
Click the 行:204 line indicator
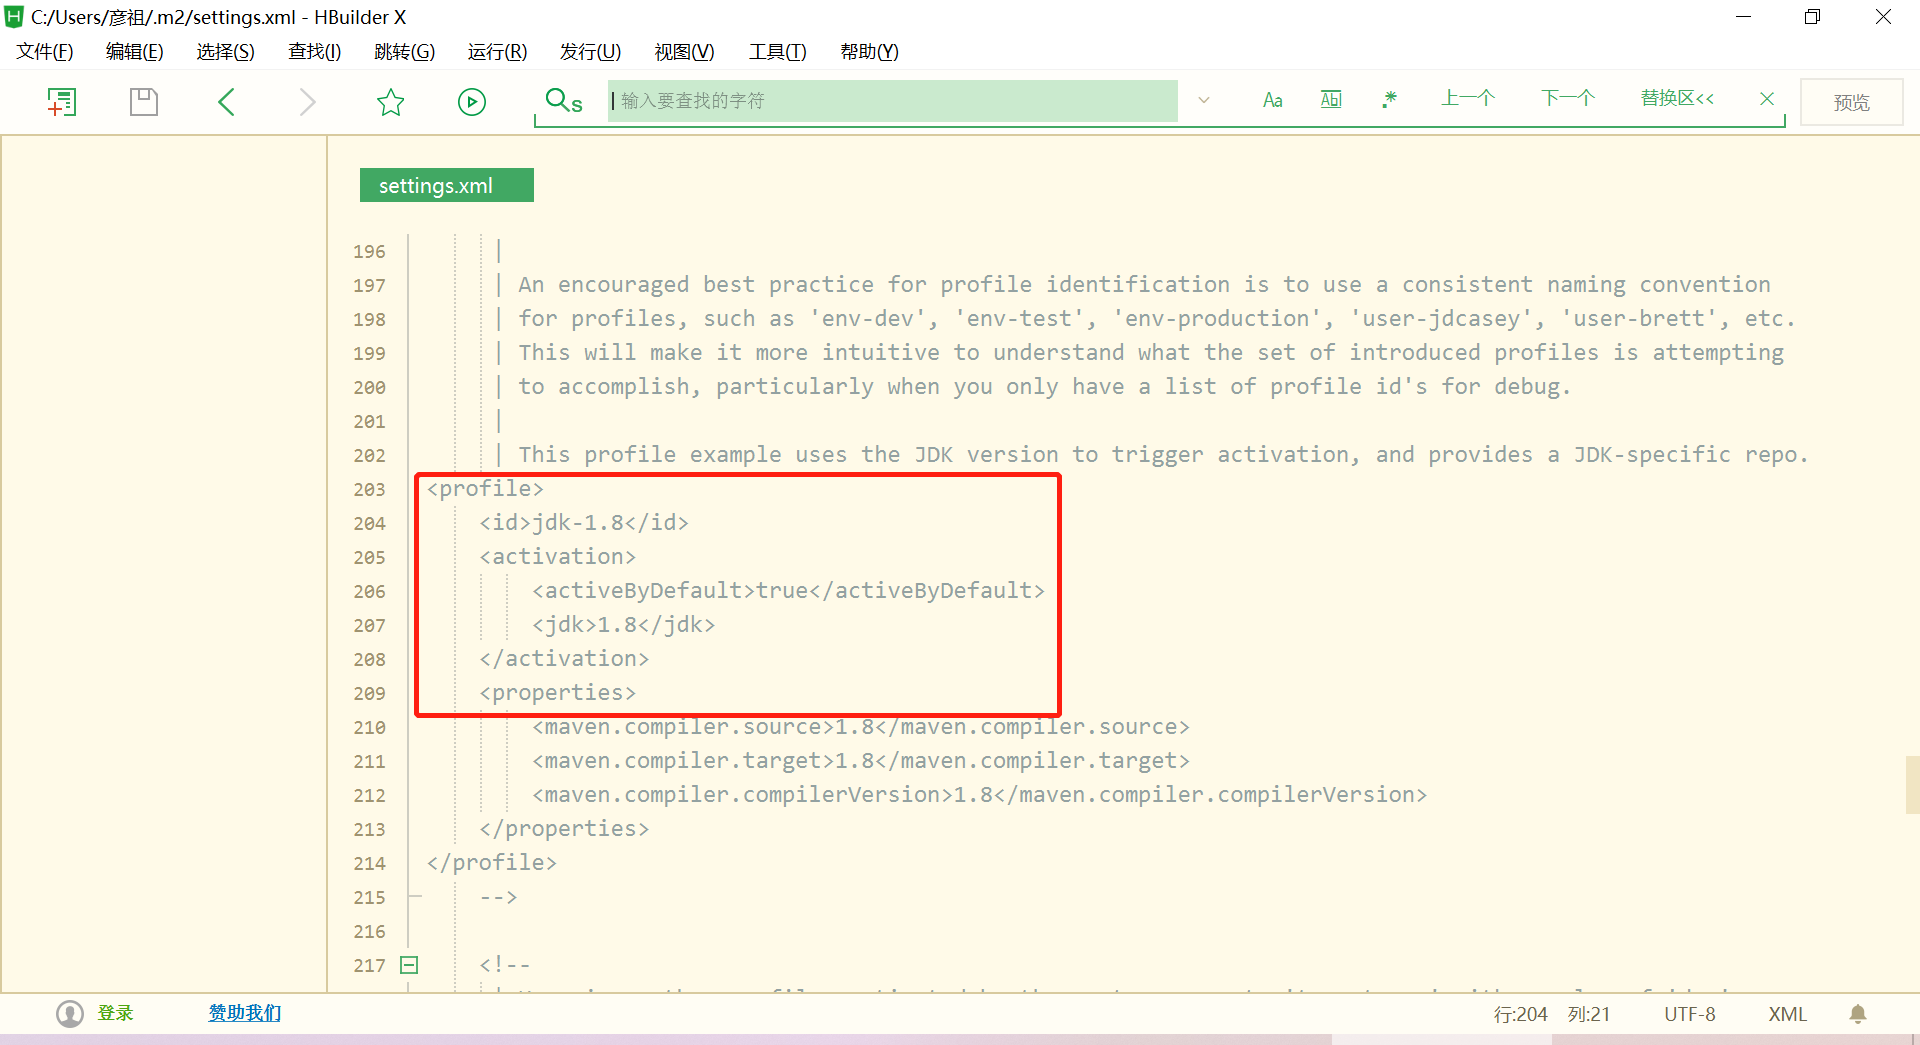[x=1520, y=1014]
